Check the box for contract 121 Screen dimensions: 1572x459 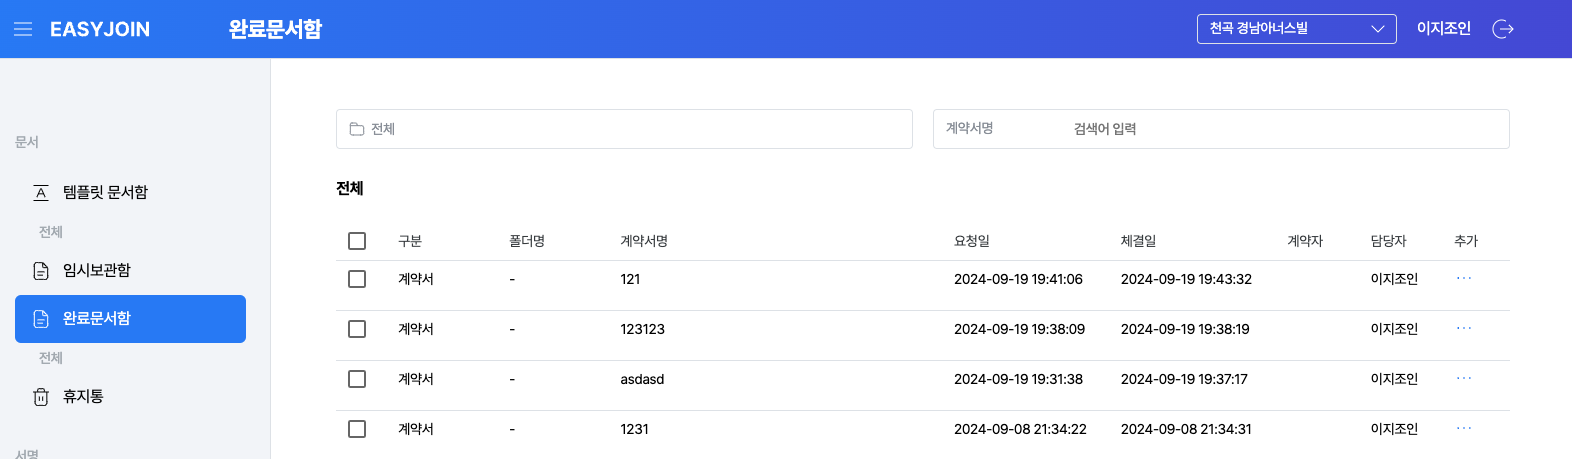click(x=357, y=279)
